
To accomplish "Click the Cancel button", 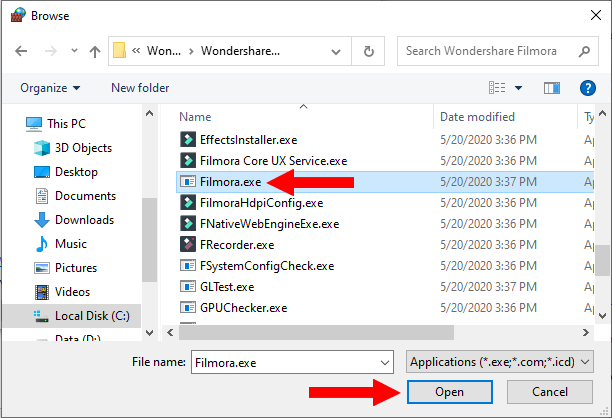I will pyautogui.click(x=550, y=392).
